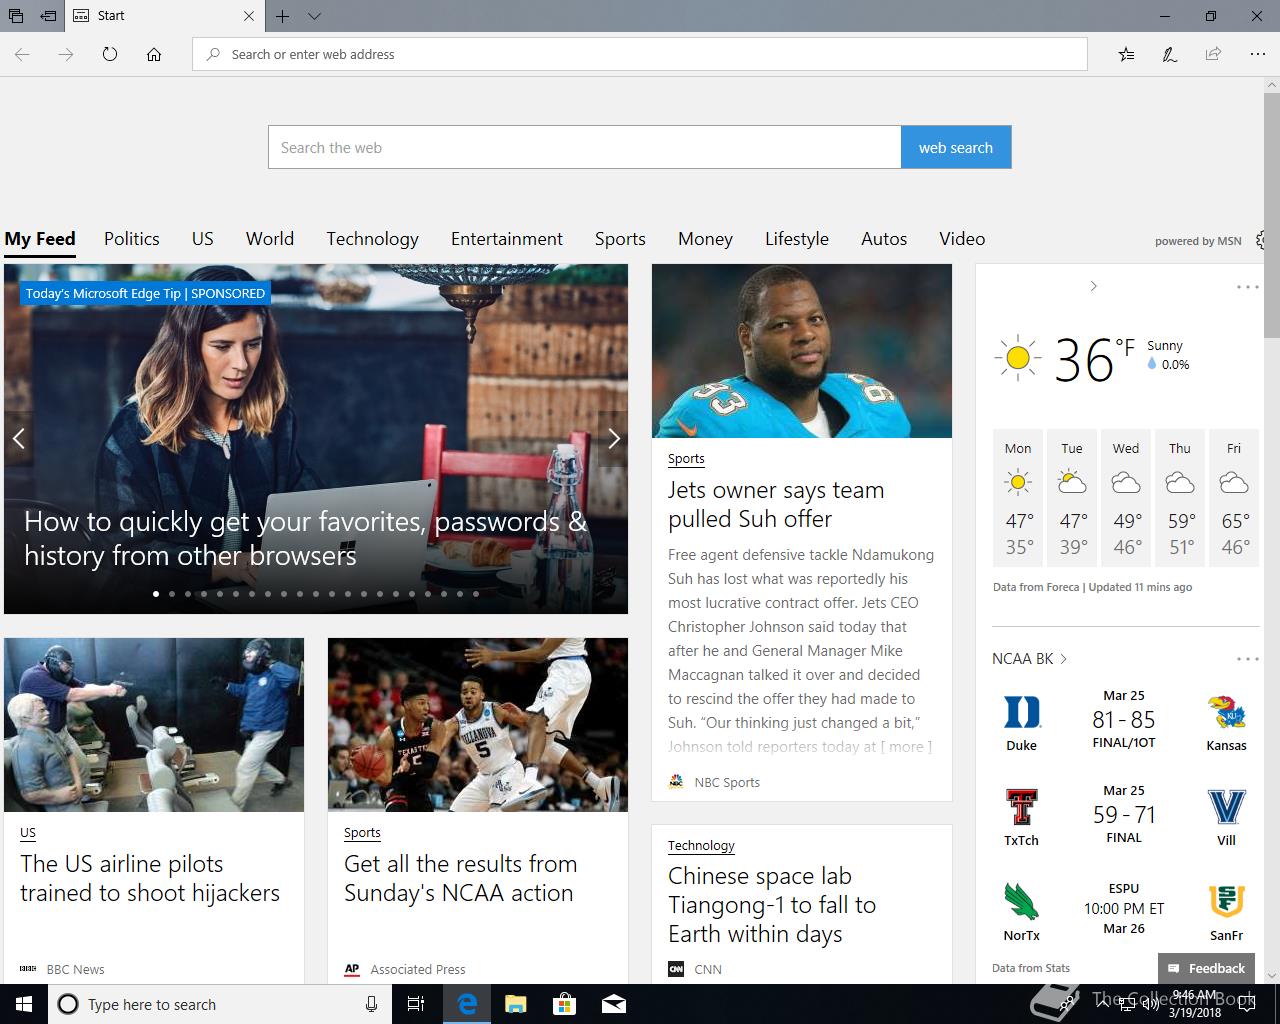This screenshot has width=1280, height=1024.
Task: Select the Fri forecast column
Action: coord(1234,497)
